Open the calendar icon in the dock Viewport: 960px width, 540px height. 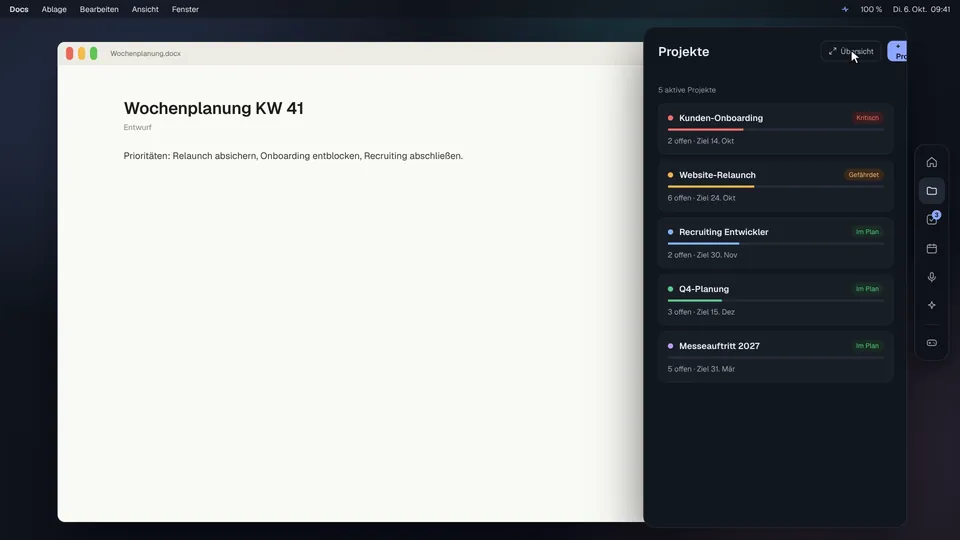click(931, 248)
